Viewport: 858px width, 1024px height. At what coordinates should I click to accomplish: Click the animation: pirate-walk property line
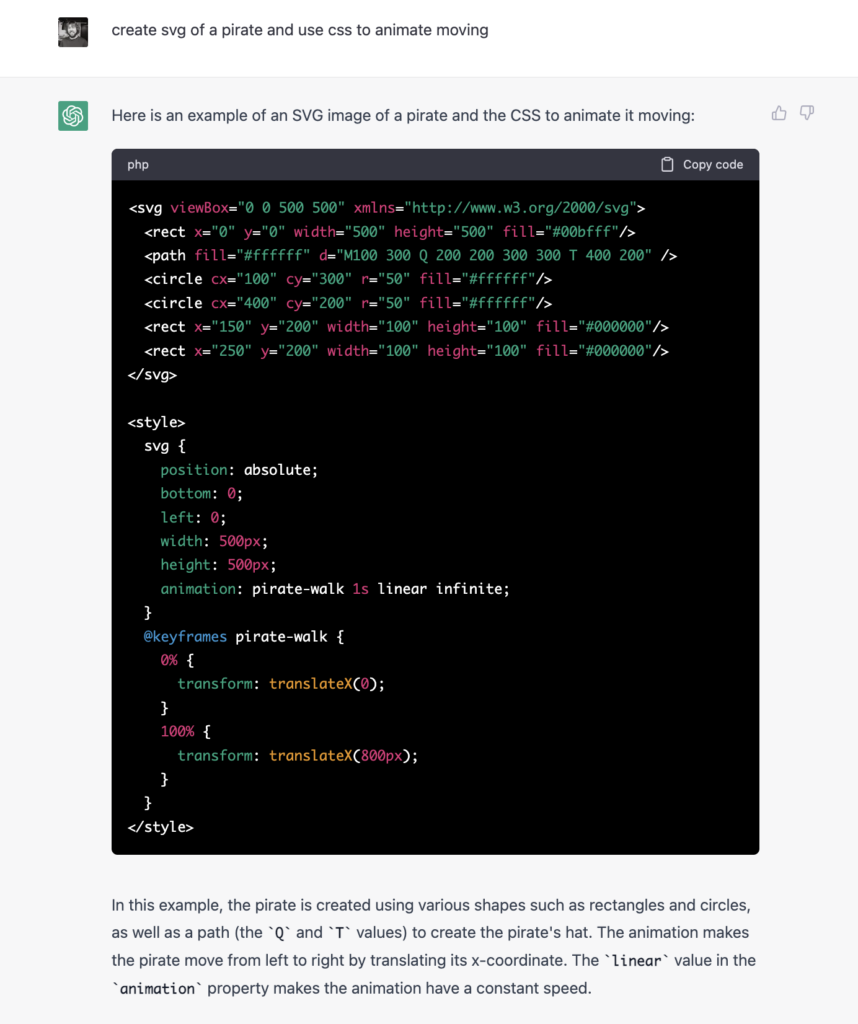(335, 589)
